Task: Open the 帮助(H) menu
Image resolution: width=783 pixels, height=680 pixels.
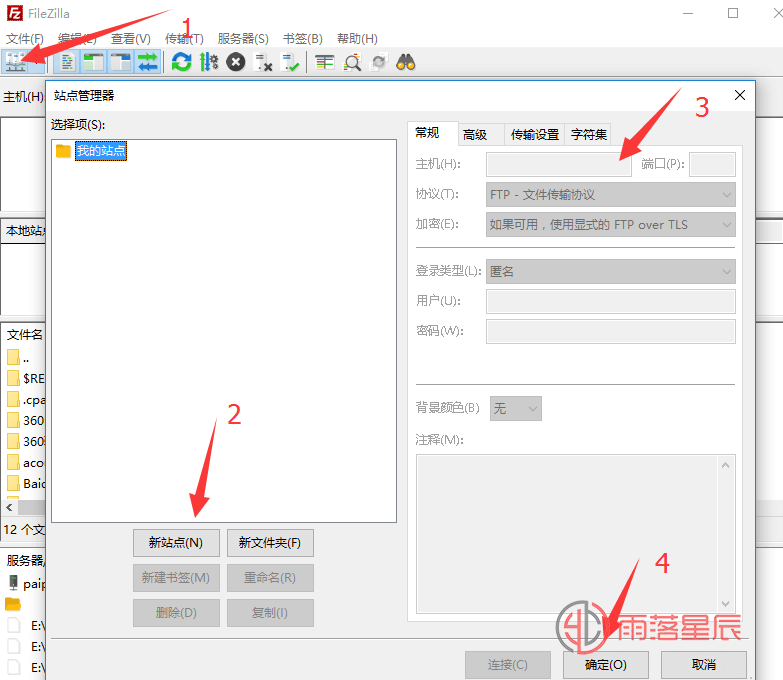Action: (x=357, y=38)
